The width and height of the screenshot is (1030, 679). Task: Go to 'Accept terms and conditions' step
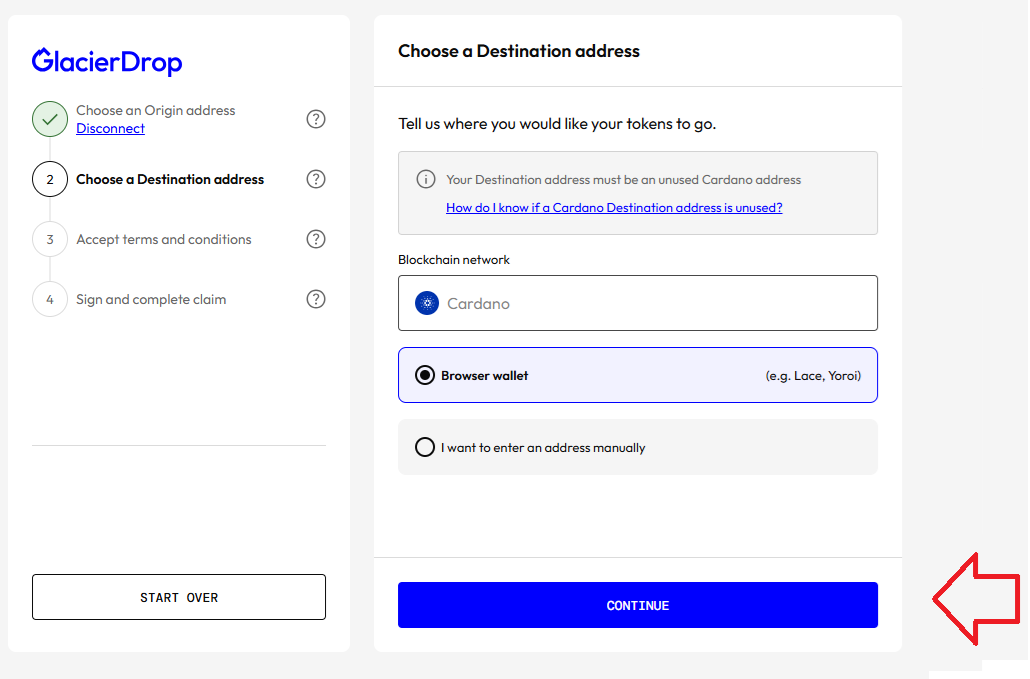tap(164, 239)
